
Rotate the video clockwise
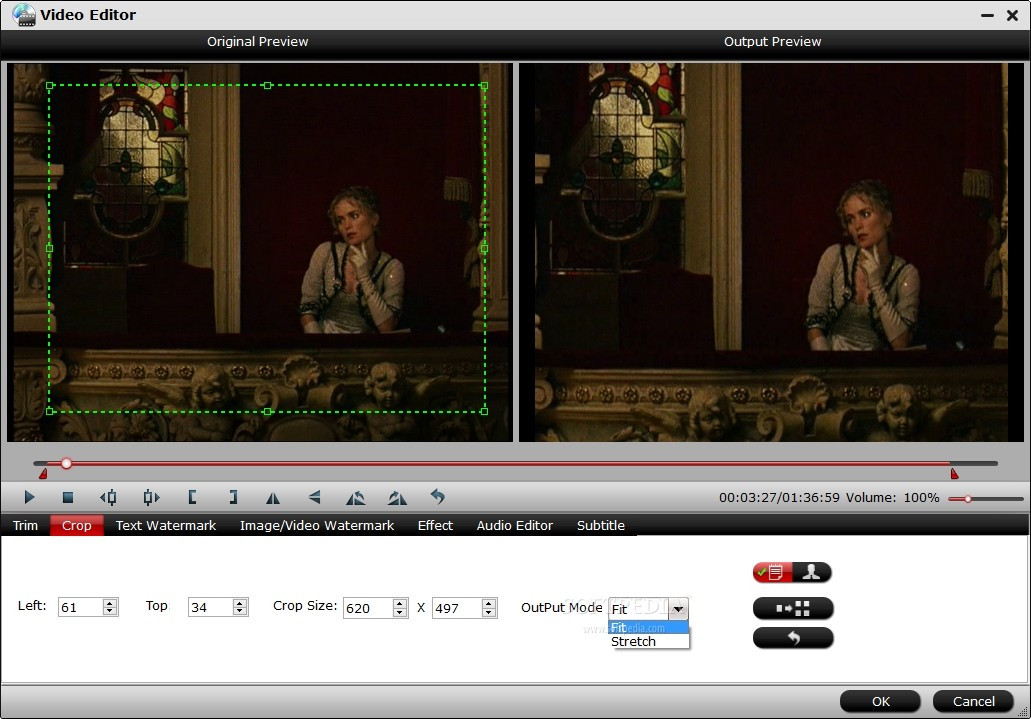coord(397,498)
